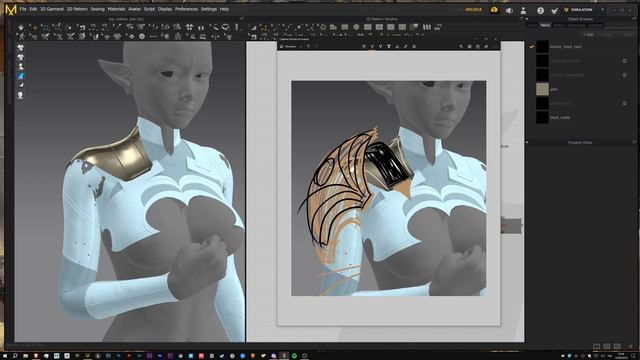Click the zoom icon in Snip & Sketch

(461, 47)
